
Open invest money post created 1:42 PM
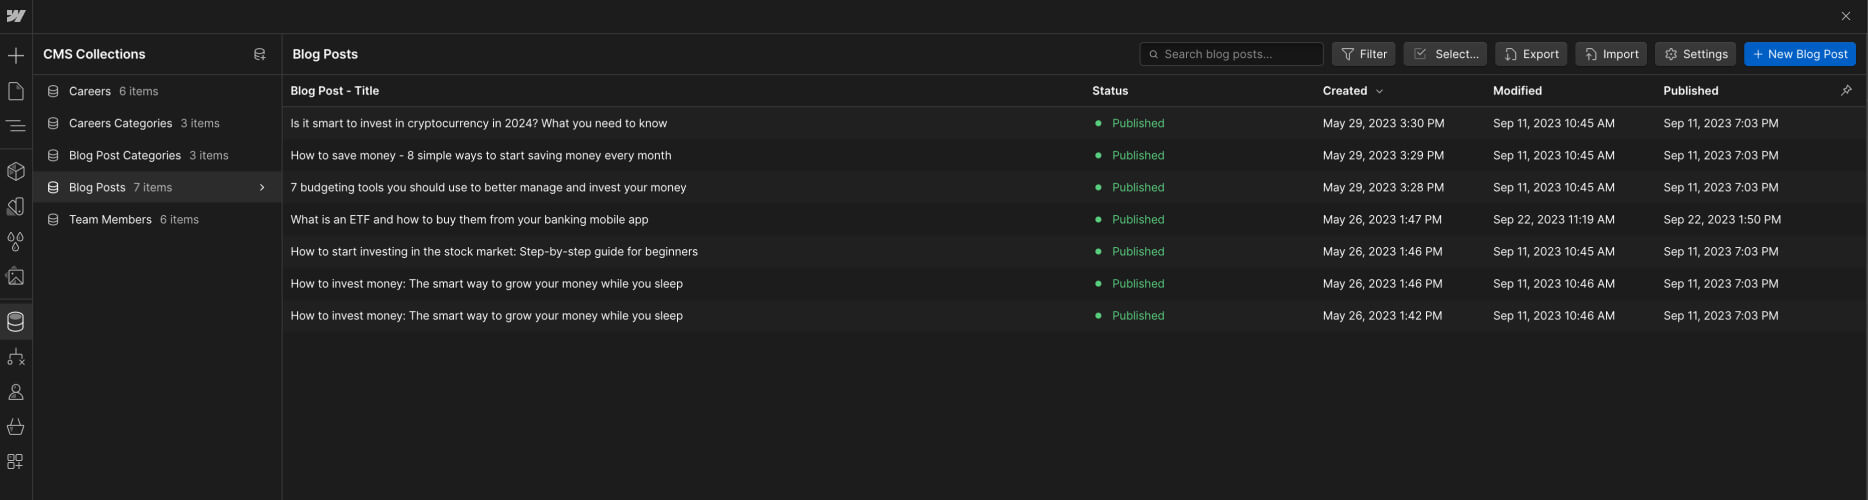(486, 315)
